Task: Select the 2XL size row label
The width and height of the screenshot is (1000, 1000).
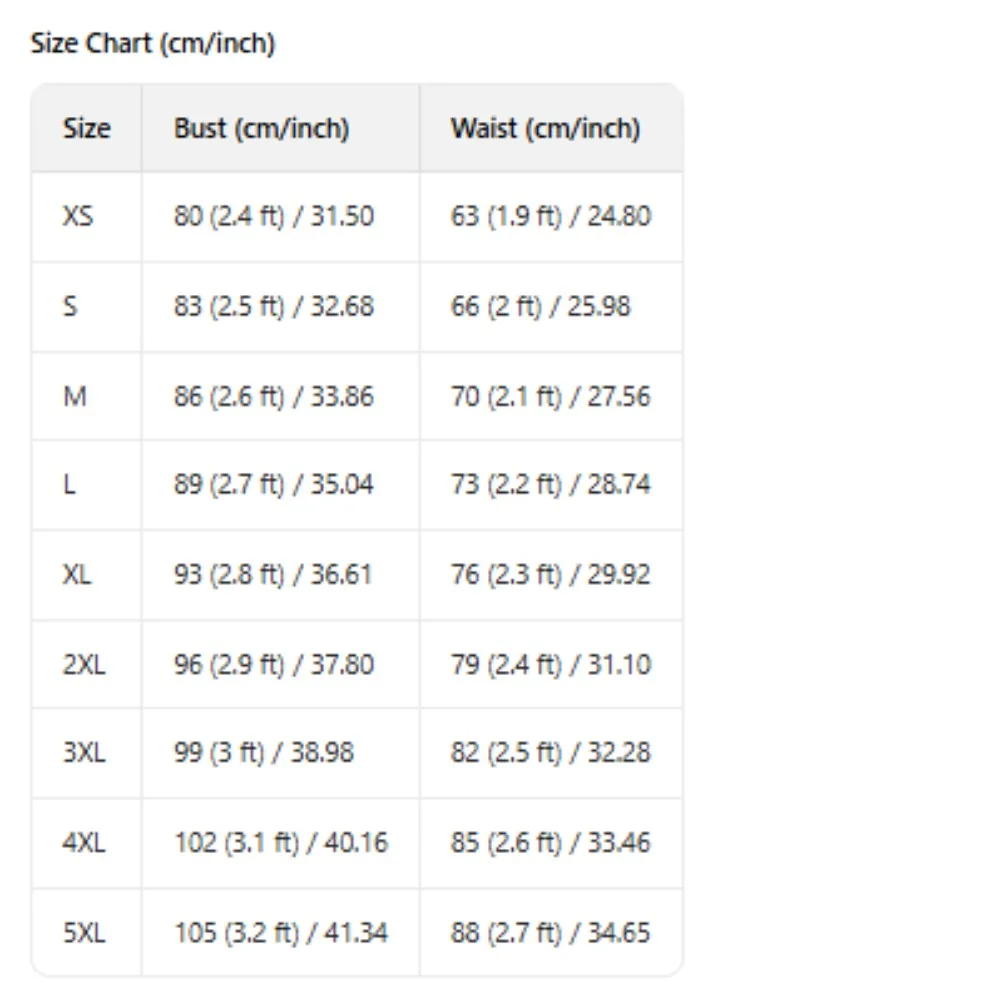Action: pos(84,664)
